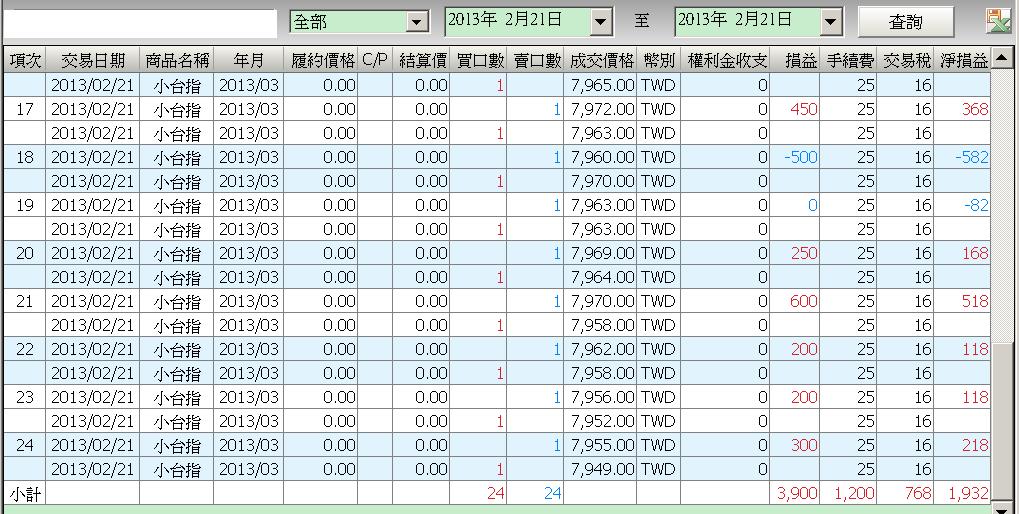Click the subtotal 768 tax value

[x=918, y=493]
